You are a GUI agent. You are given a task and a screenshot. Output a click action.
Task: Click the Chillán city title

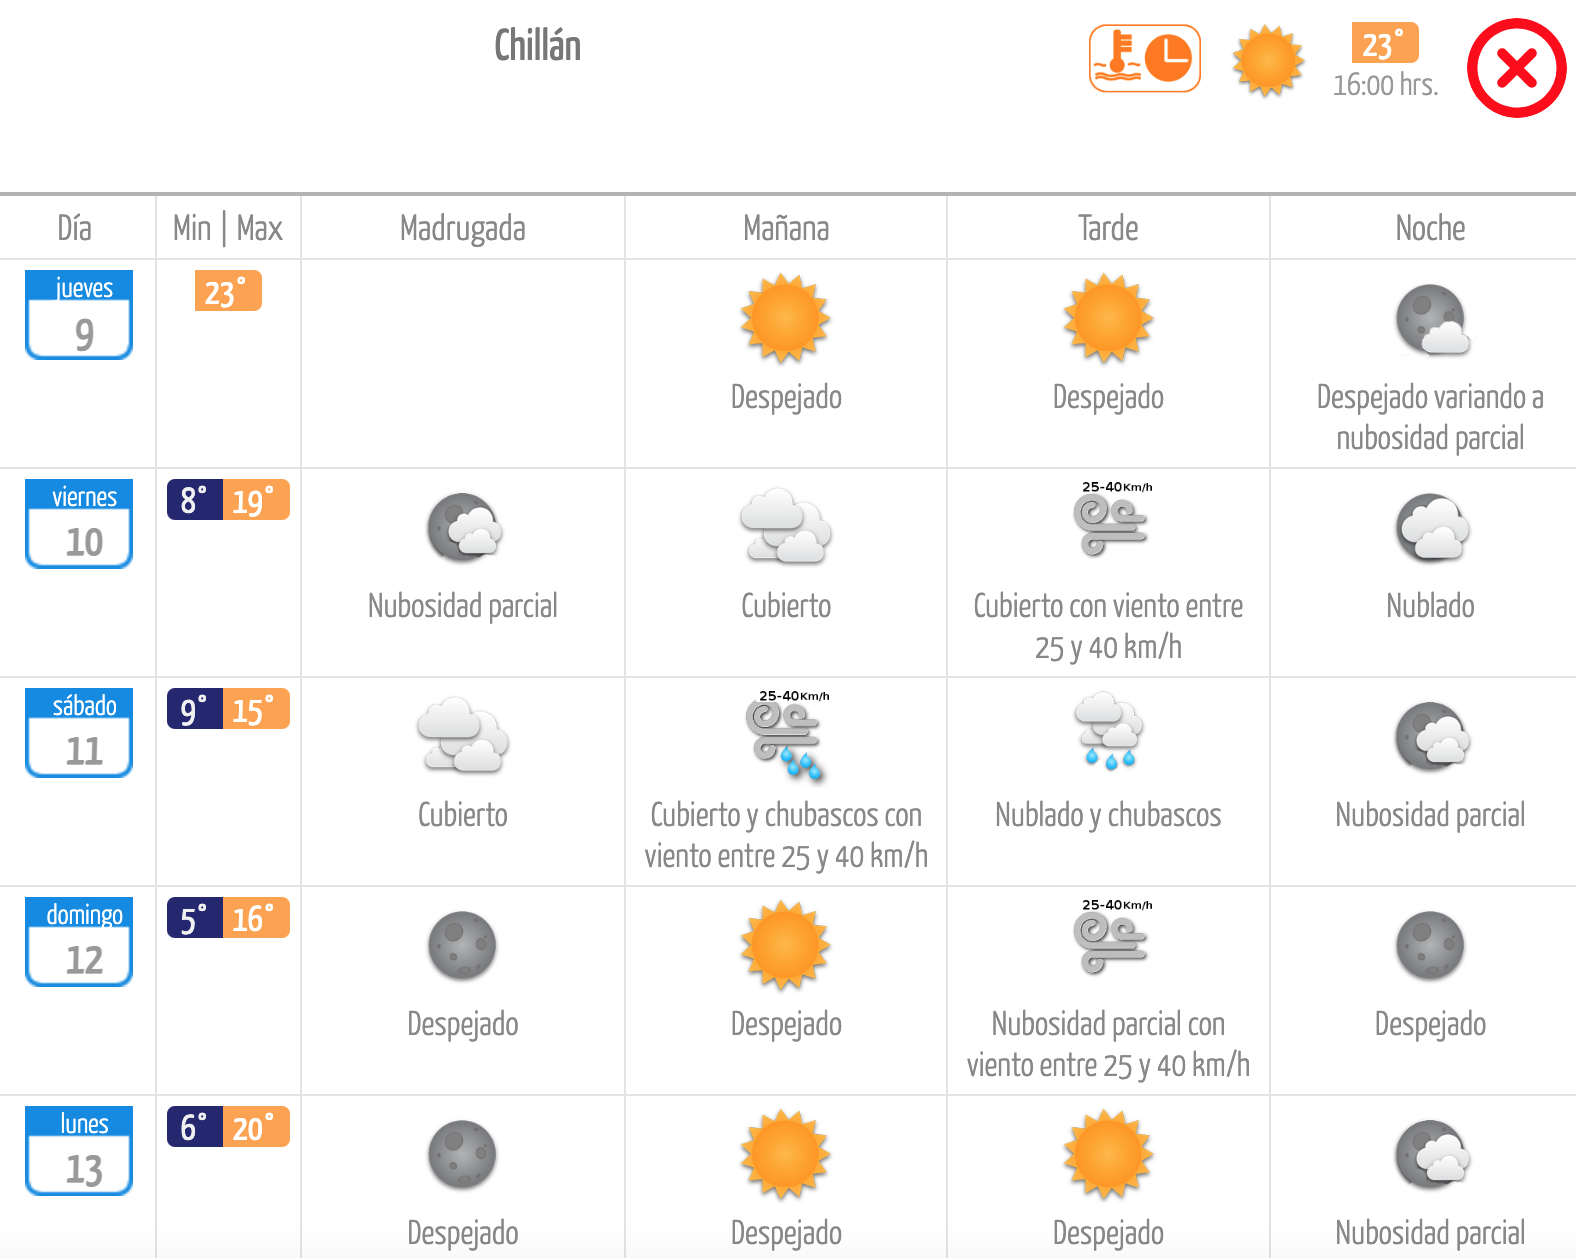(x=538, y=46)
